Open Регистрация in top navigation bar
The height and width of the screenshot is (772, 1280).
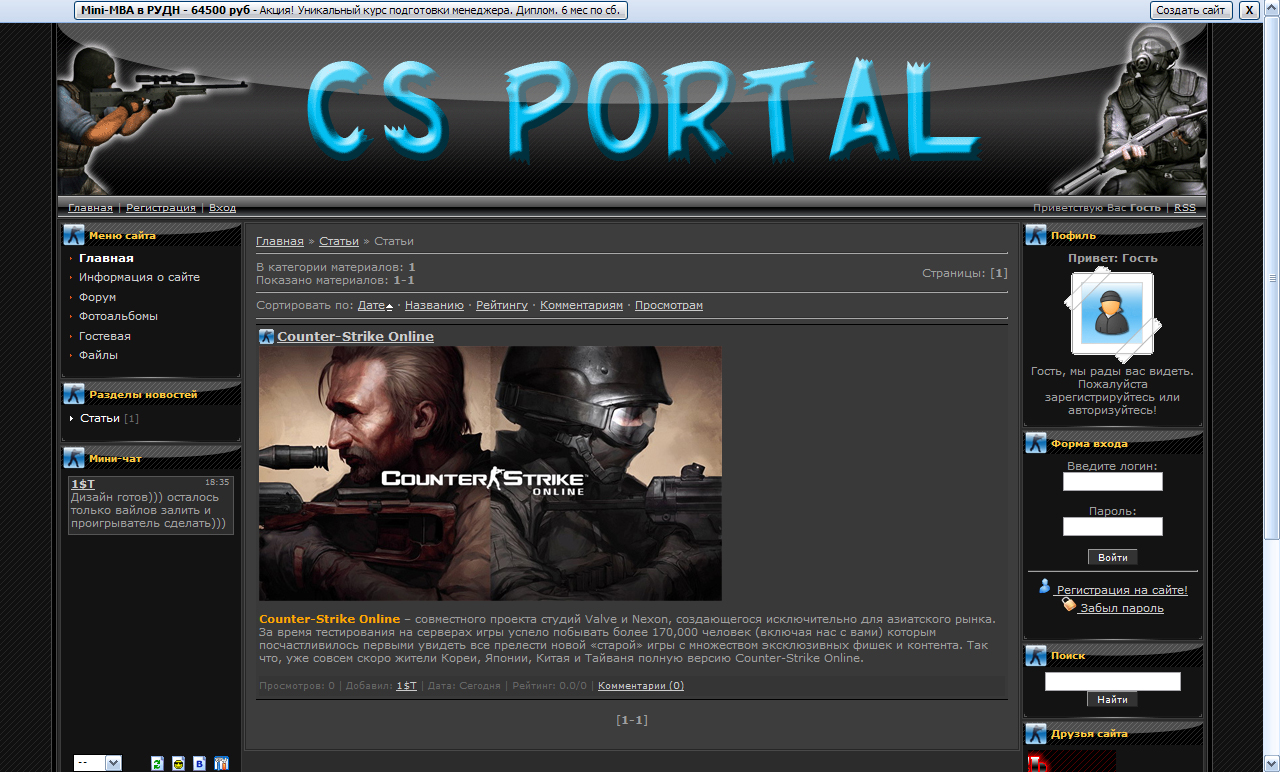(161, 208)
